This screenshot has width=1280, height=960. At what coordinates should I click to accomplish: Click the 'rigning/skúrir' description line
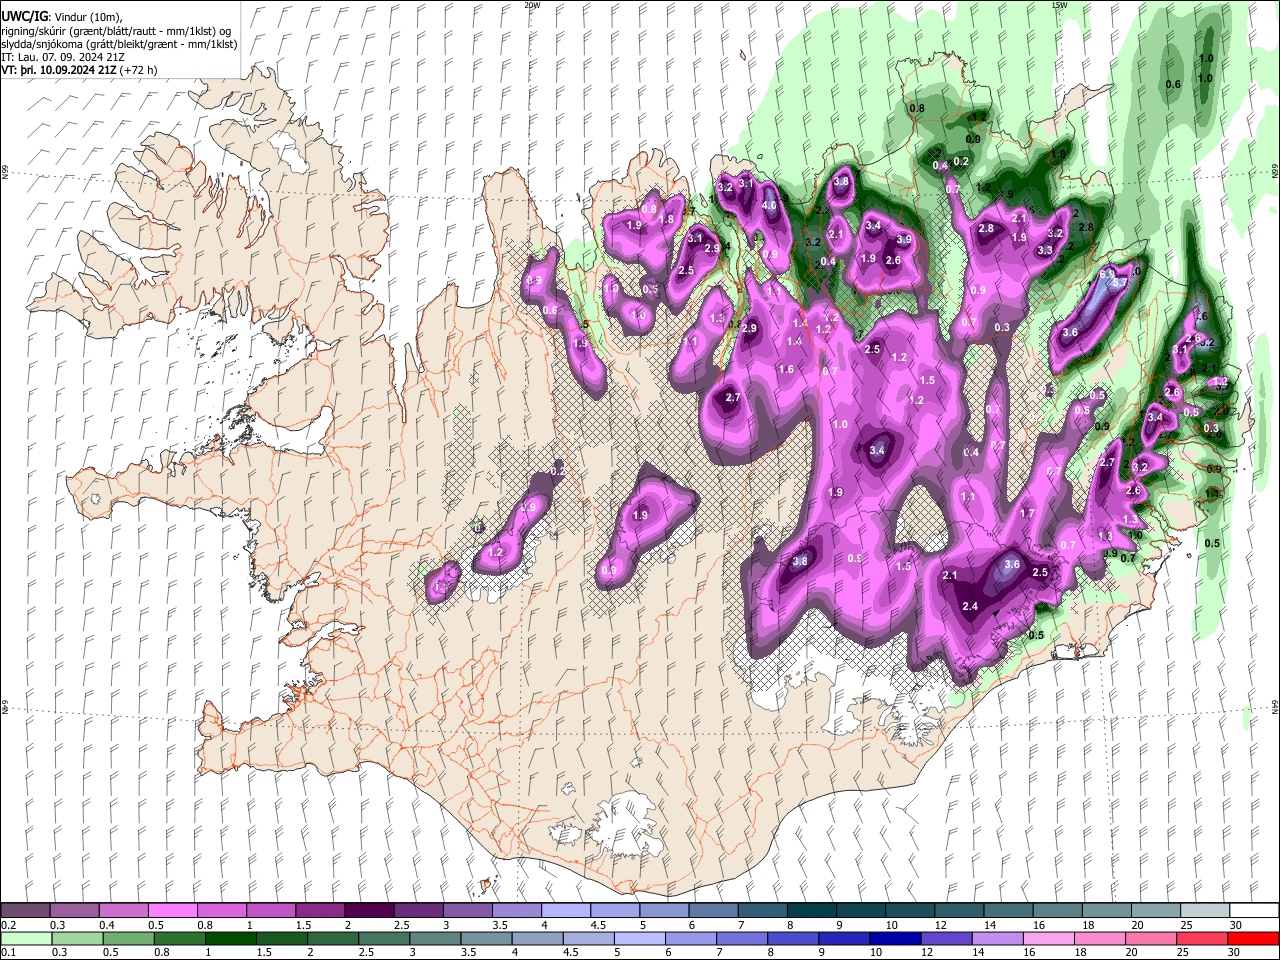(x=116, y=30)
